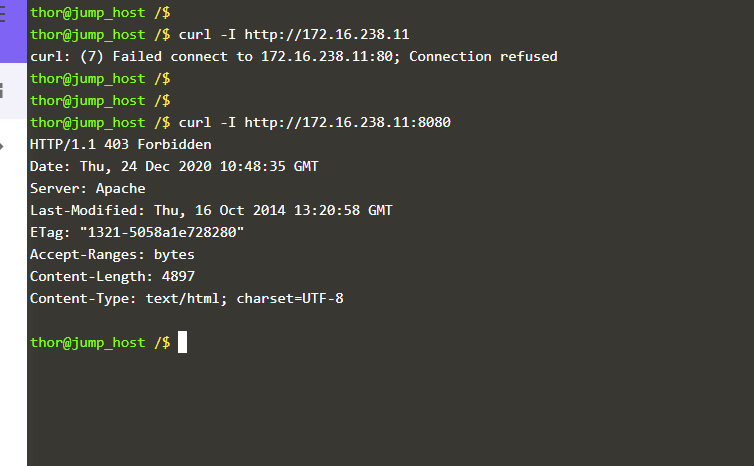Click "curl: (7)" at start of error line
The height and width of the screenshot is (466, 754).
tap(63, 56)
